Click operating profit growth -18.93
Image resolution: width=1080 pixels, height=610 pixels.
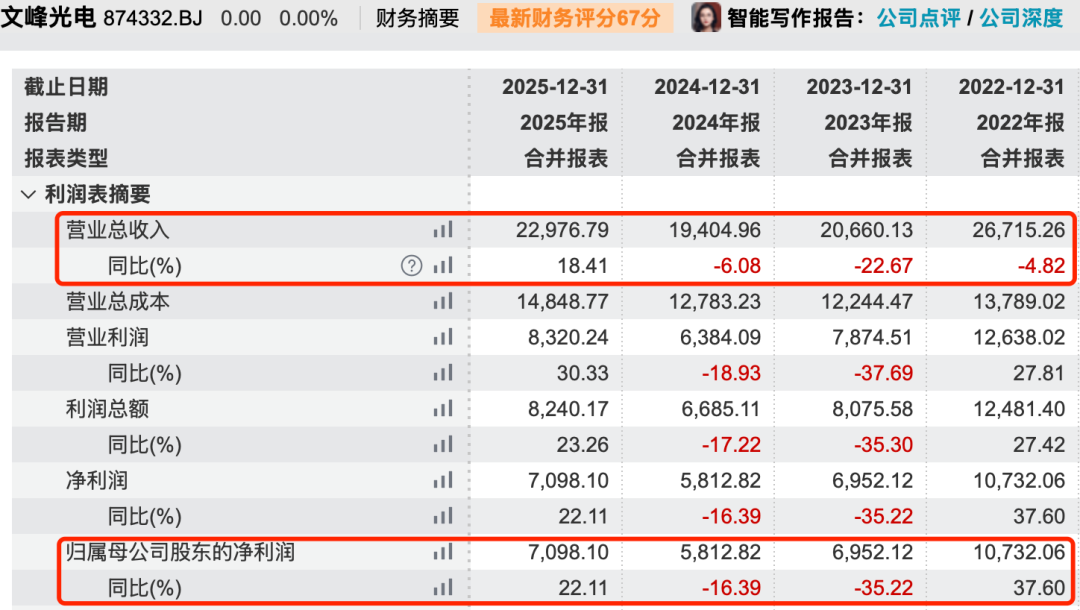(731, 373)
